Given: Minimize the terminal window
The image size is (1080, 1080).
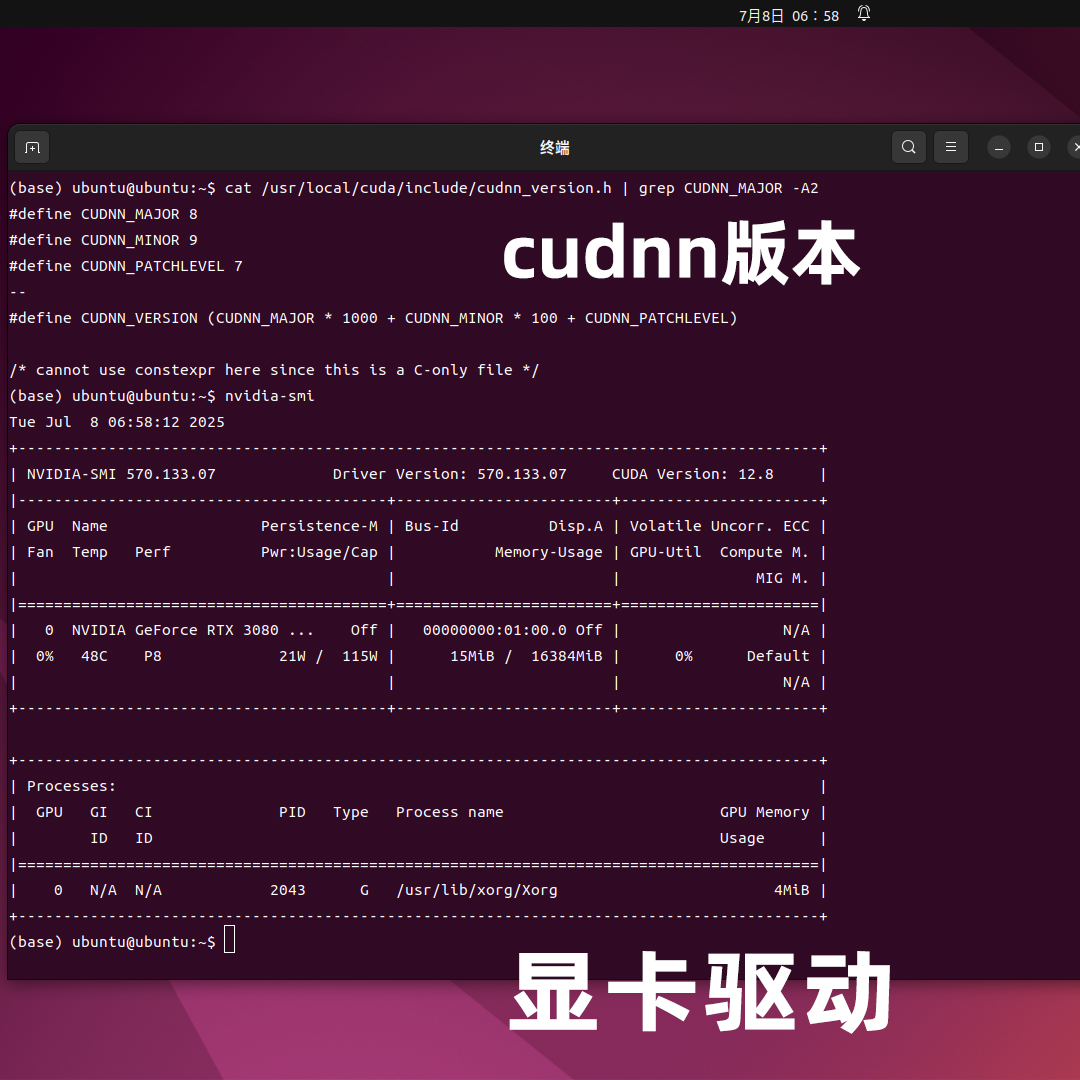Looking at the screenshot, I should (x=999, y=147).
